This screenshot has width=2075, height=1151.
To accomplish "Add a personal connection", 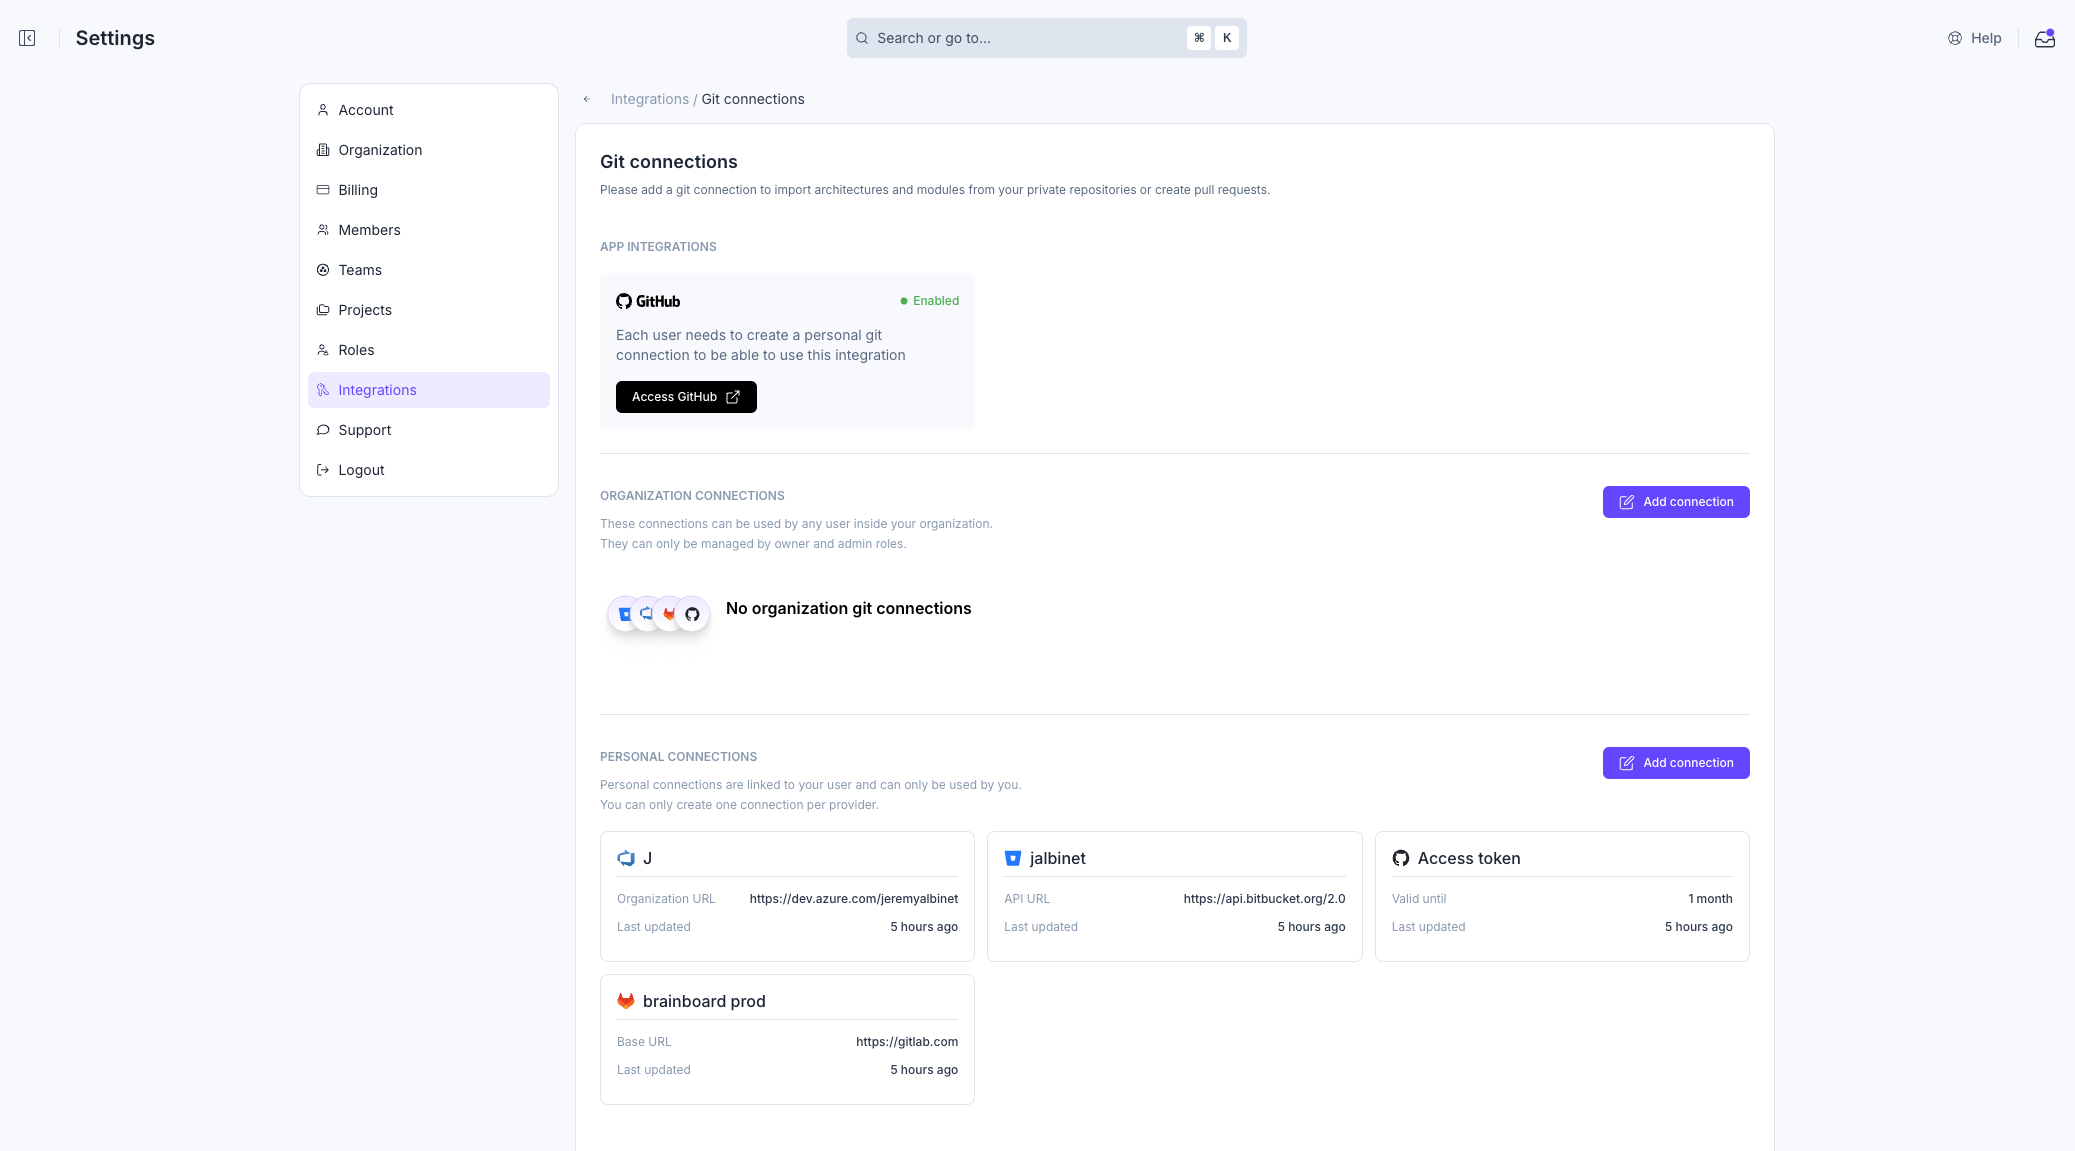I will pos(1676,763).
